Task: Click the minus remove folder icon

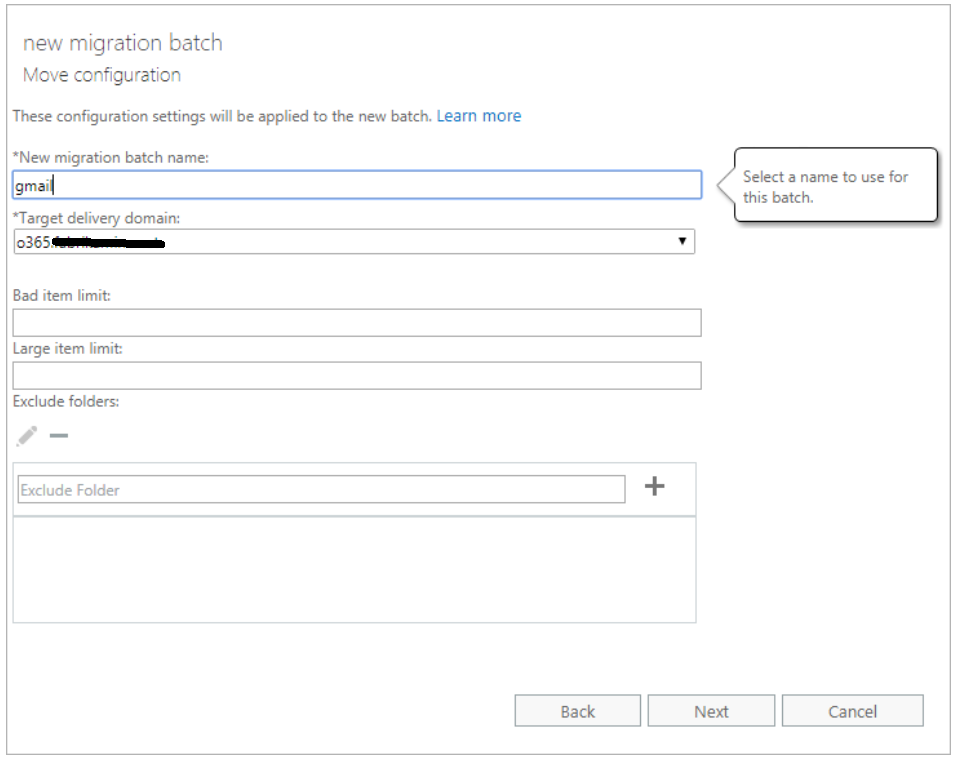Action: pyautogui.click(x=59, y=436)
